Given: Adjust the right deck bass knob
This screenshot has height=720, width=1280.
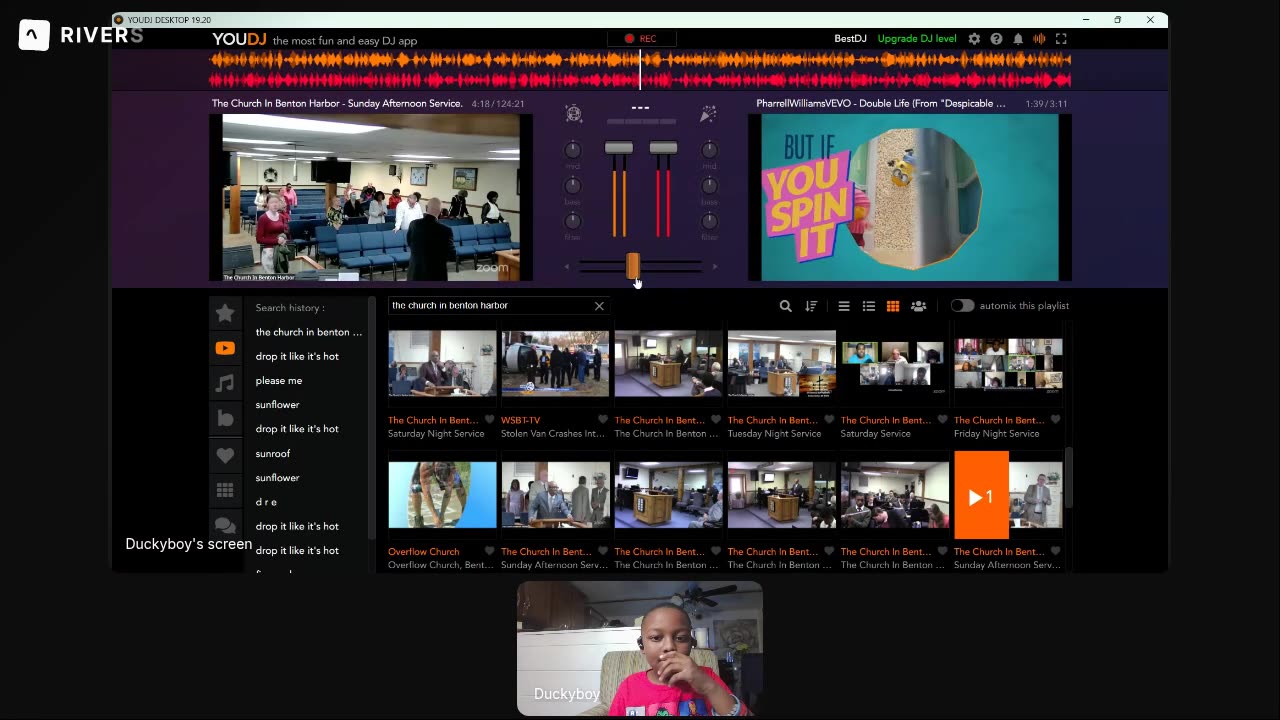Looking at the screenshot, I should coord(709,186).
